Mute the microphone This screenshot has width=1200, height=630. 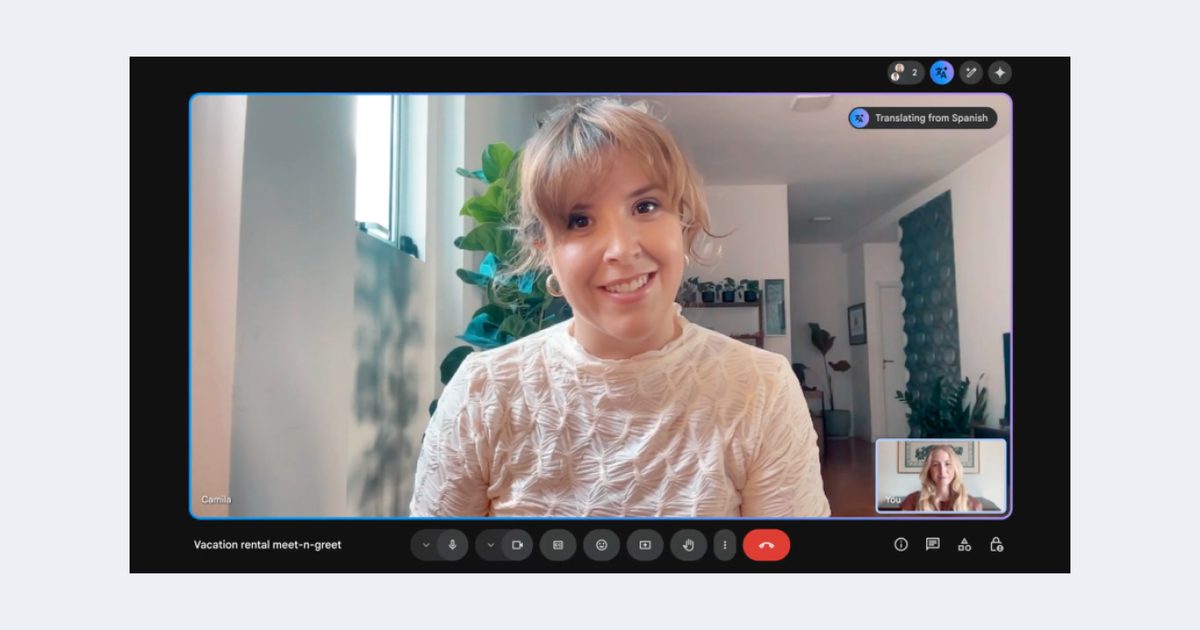(453, 545)
